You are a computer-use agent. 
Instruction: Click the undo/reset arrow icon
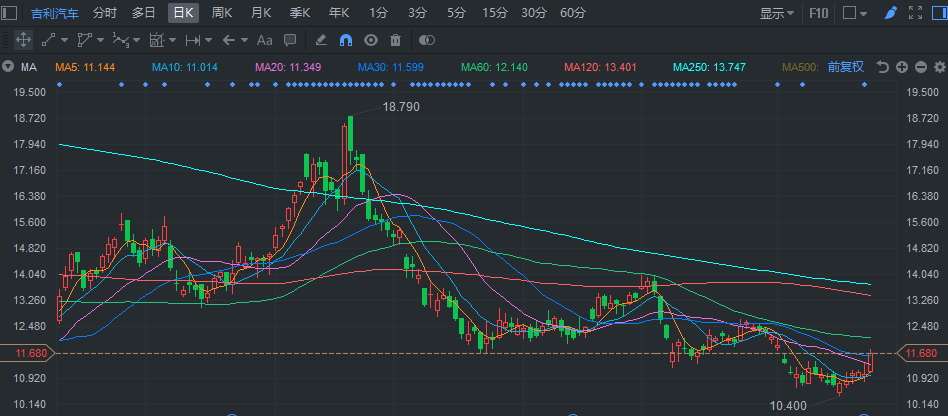883,67
